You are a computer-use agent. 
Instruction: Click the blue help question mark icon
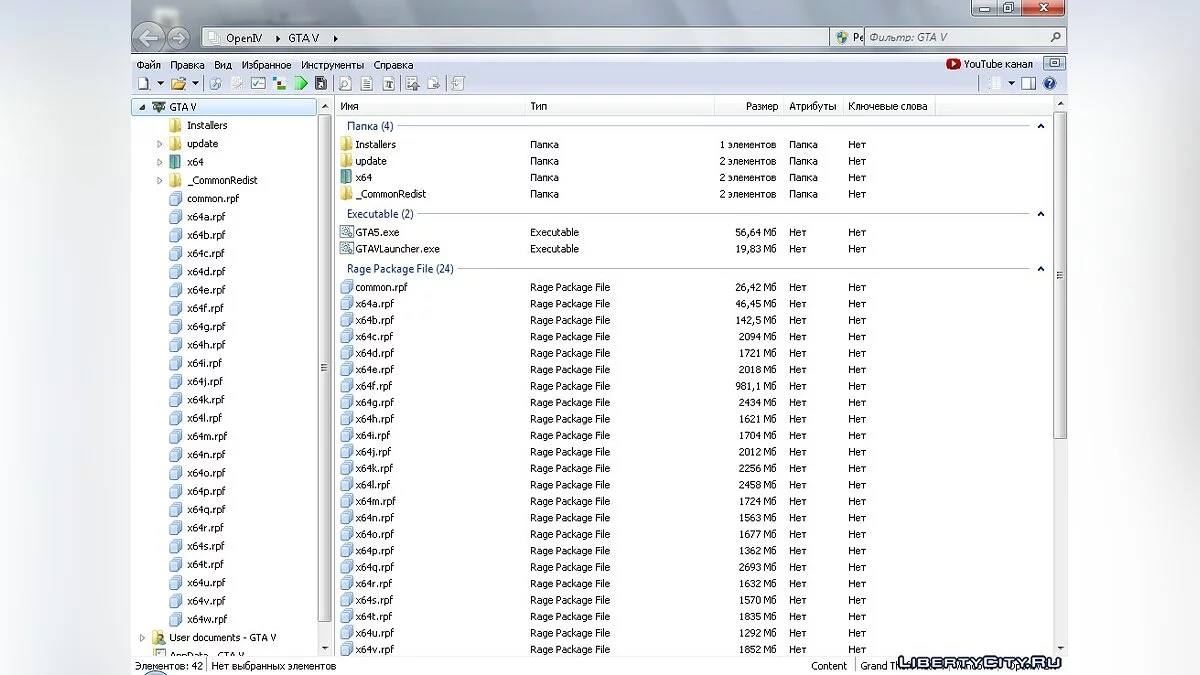[1049, 84]
